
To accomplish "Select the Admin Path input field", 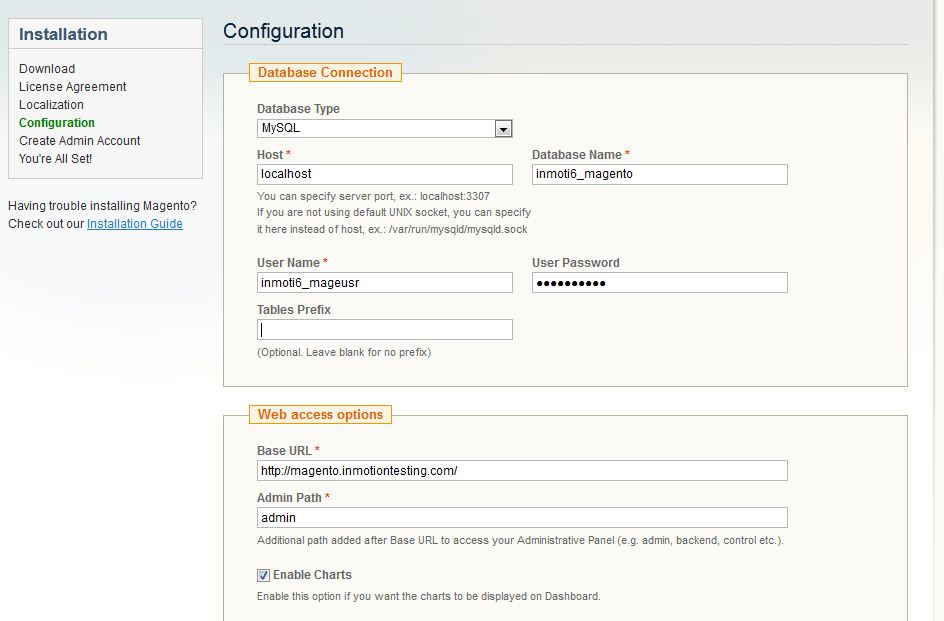I will point(522,518).
